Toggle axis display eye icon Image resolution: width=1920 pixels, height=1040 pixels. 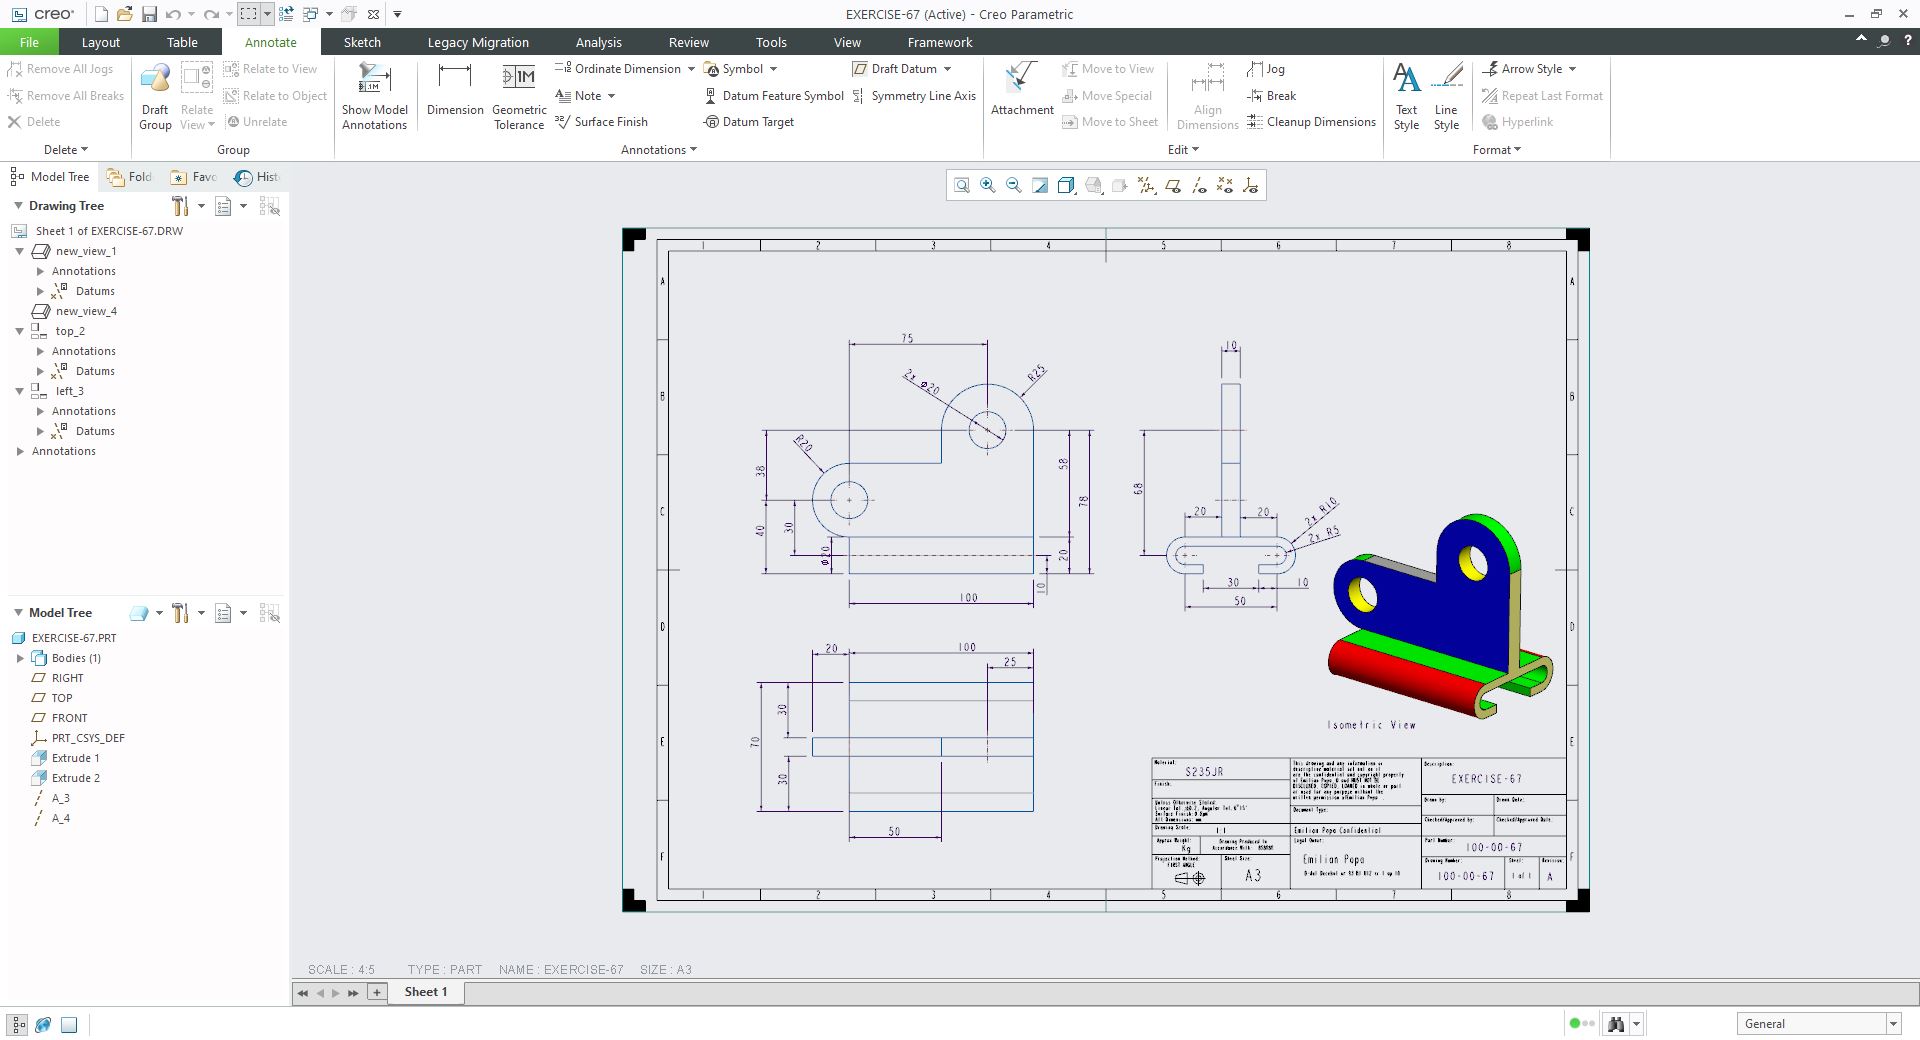point(1199,185)
